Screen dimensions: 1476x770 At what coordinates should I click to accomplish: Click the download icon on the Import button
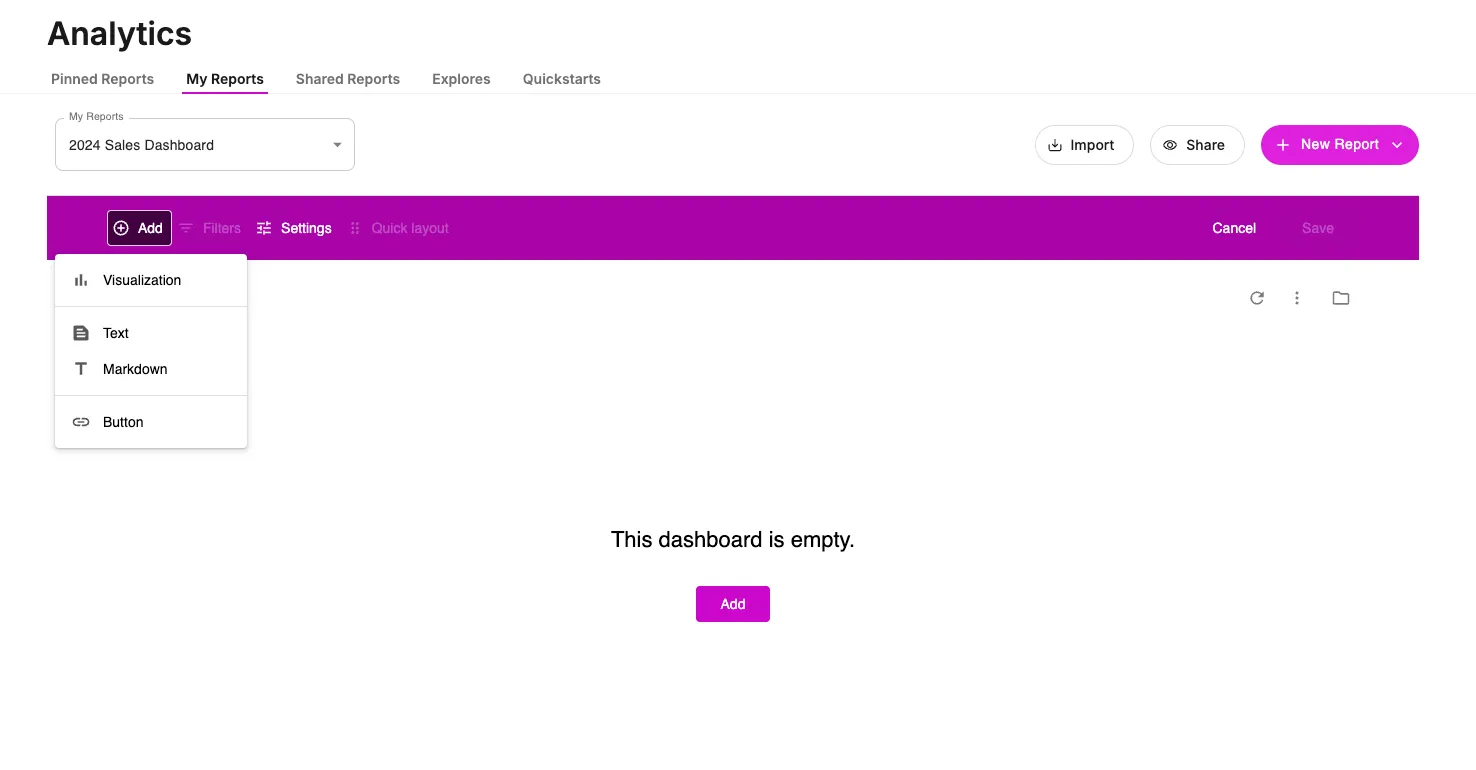[1055, 145]
